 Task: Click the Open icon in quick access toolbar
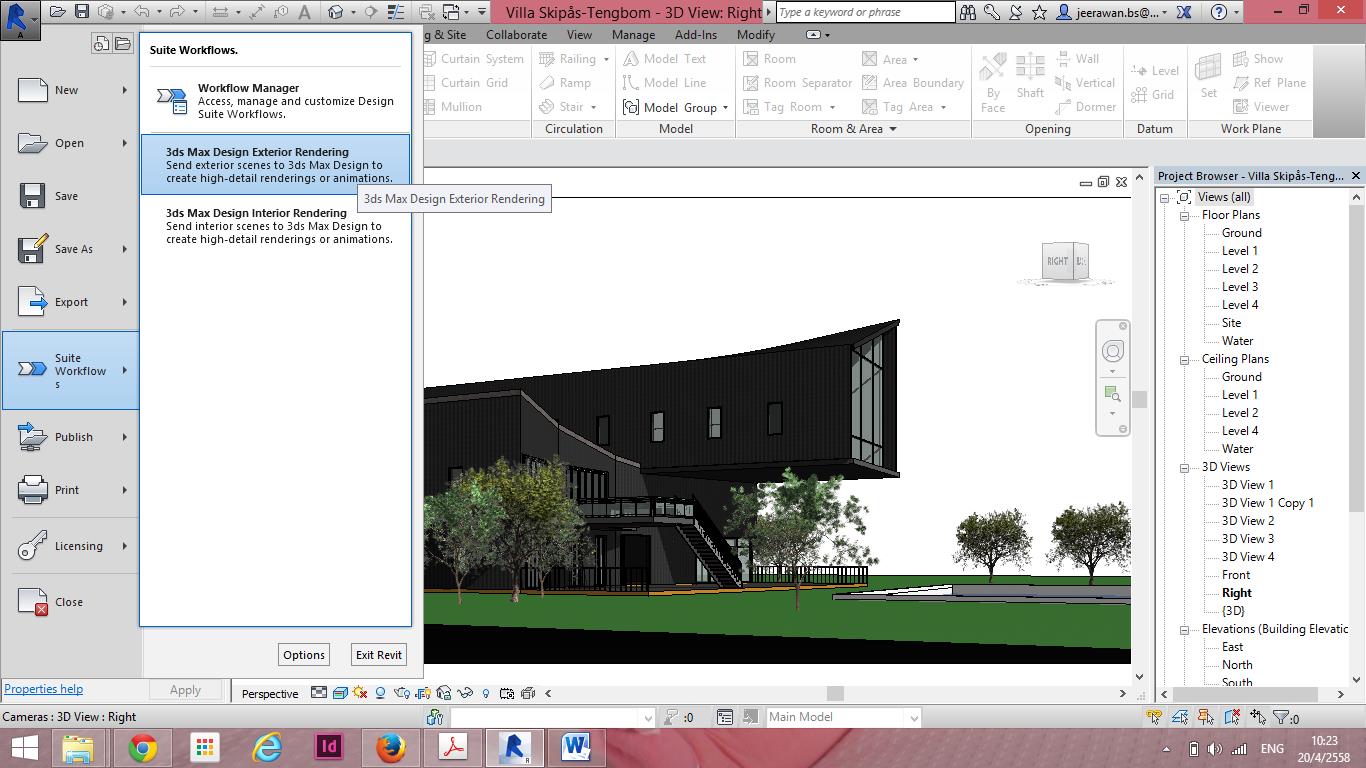58,12
